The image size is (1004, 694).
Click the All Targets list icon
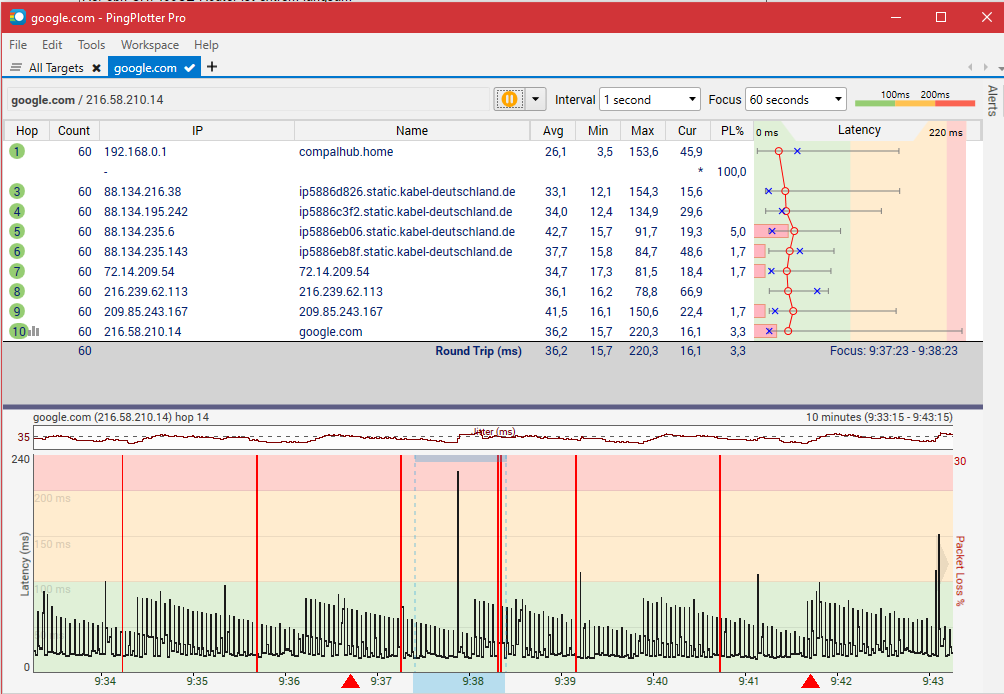click(16, 67)
